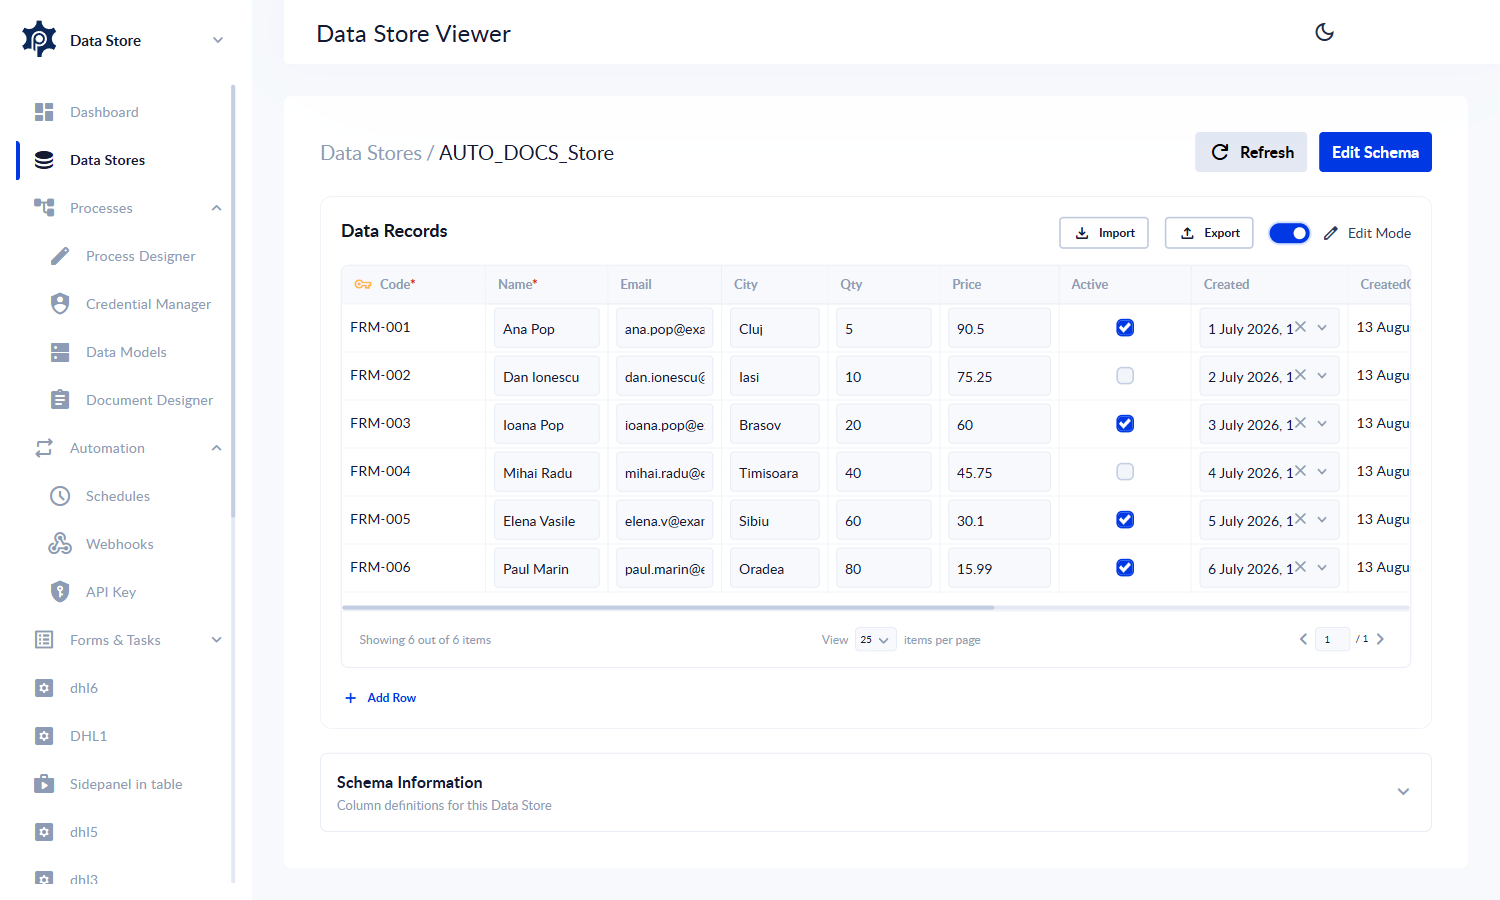
Task: Edit the Name field Ana Pop
Action: coord(547,328)
